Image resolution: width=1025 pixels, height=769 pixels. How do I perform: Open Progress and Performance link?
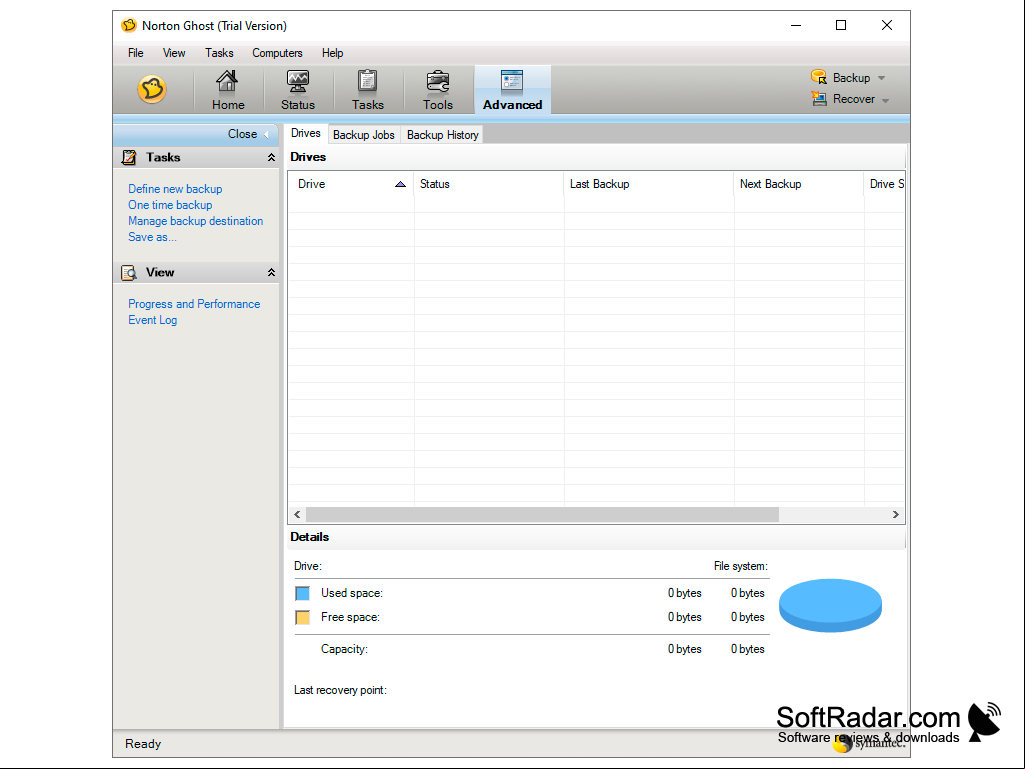click(x=194, y=304)
